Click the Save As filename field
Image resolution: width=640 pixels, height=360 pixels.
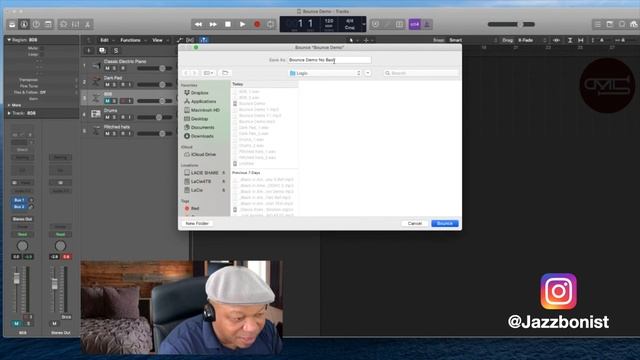[329, 60]
